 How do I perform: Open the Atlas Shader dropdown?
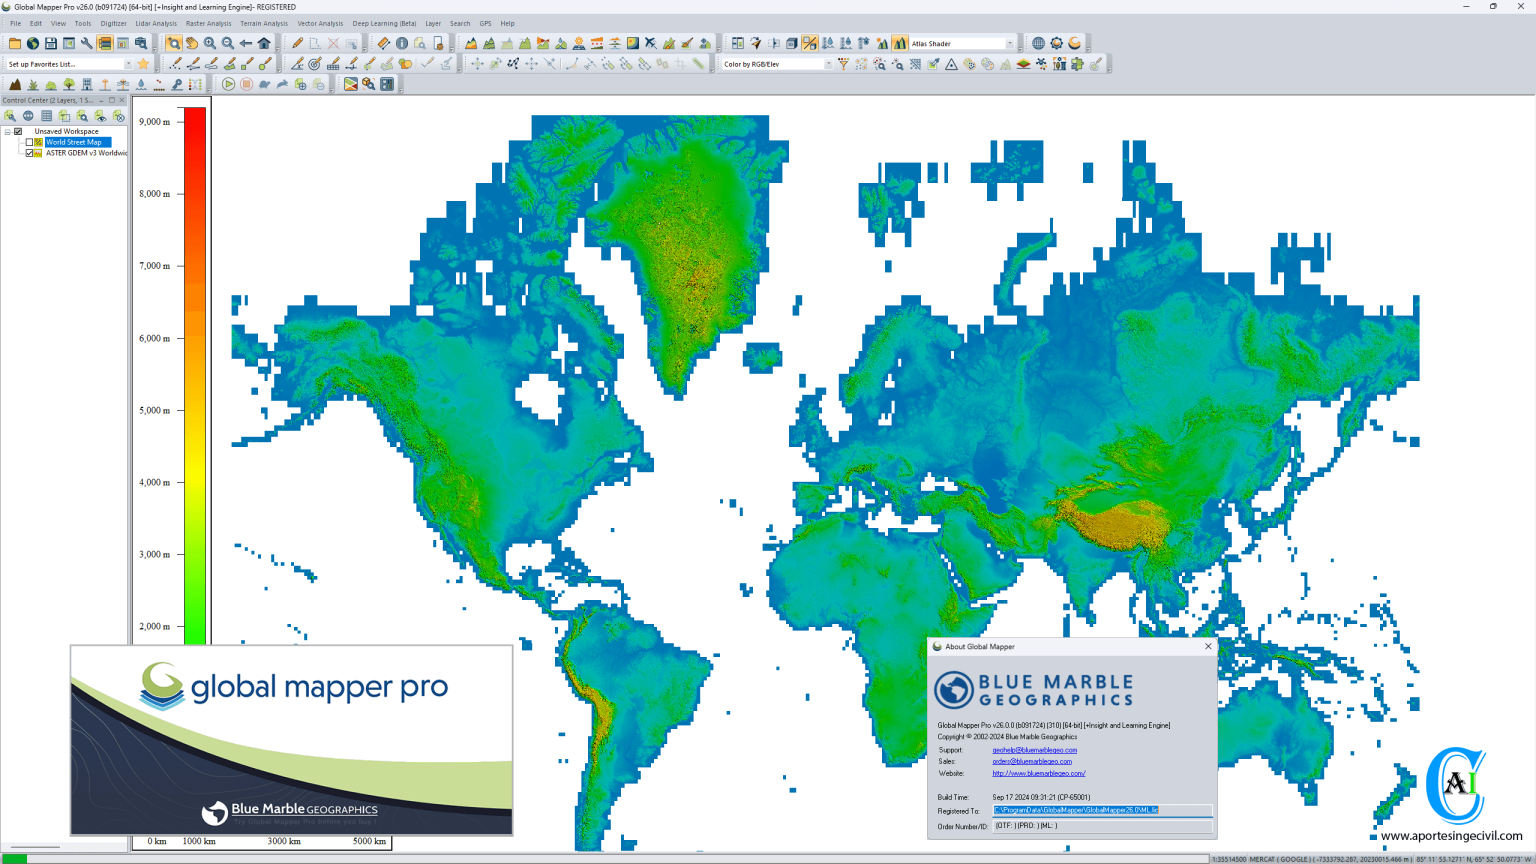point(1009,43)
